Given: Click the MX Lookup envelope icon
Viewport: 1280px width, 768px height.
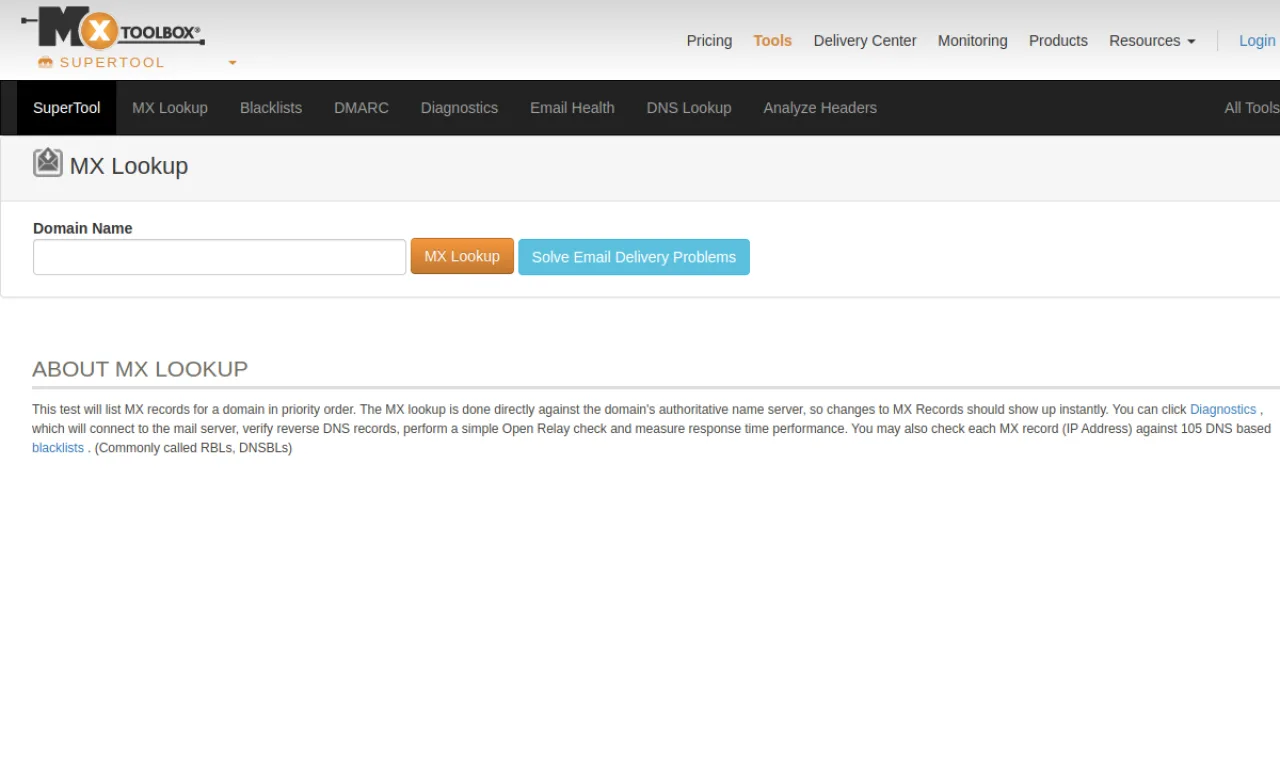Looking at the screenshot, I should point(48,163).
